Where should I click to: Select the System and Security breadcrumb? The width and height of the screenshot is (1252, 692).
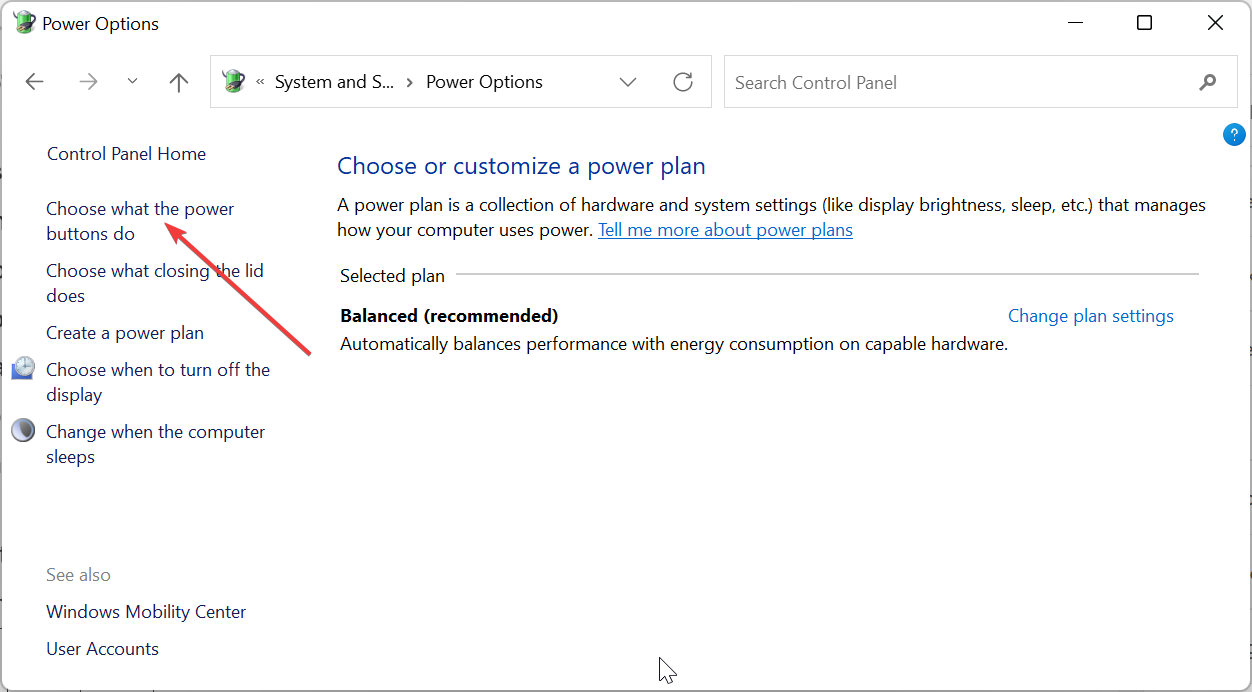pyautogui.click(x=335, y=82)
